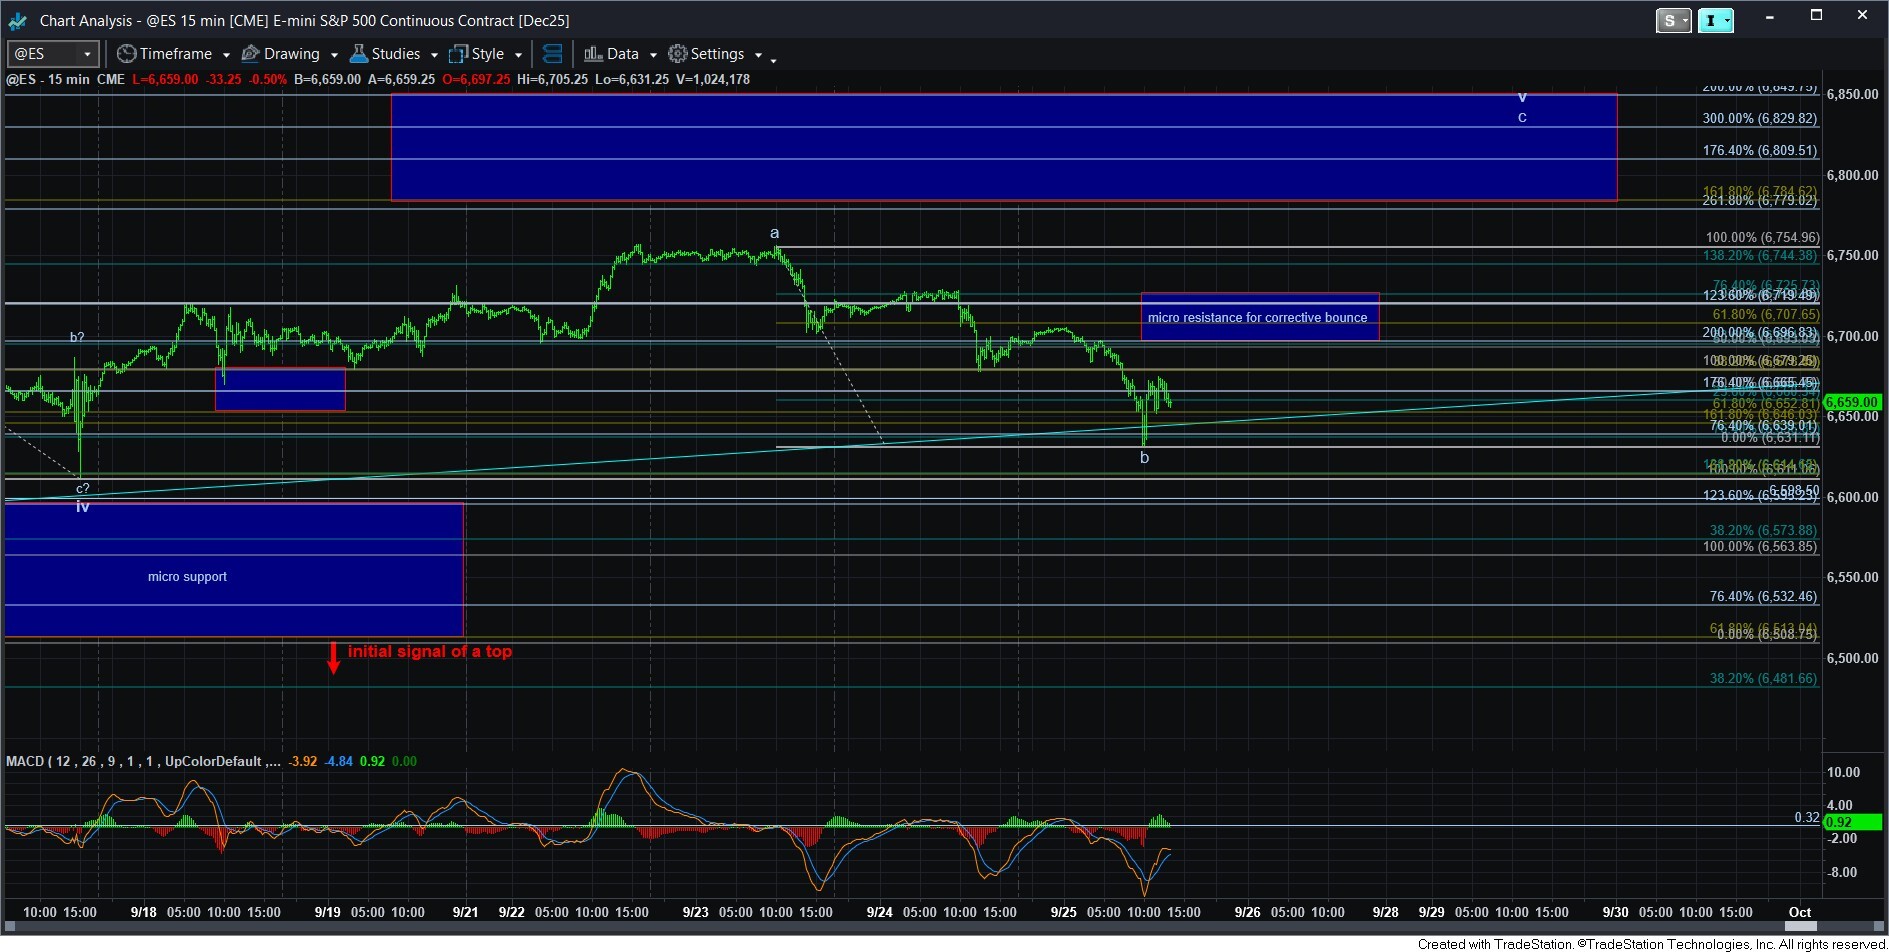Open the Timeframe dropdown arrow
Image resolution: width=1889 pixels, height=952 pixels.
(x=226, y=55)
